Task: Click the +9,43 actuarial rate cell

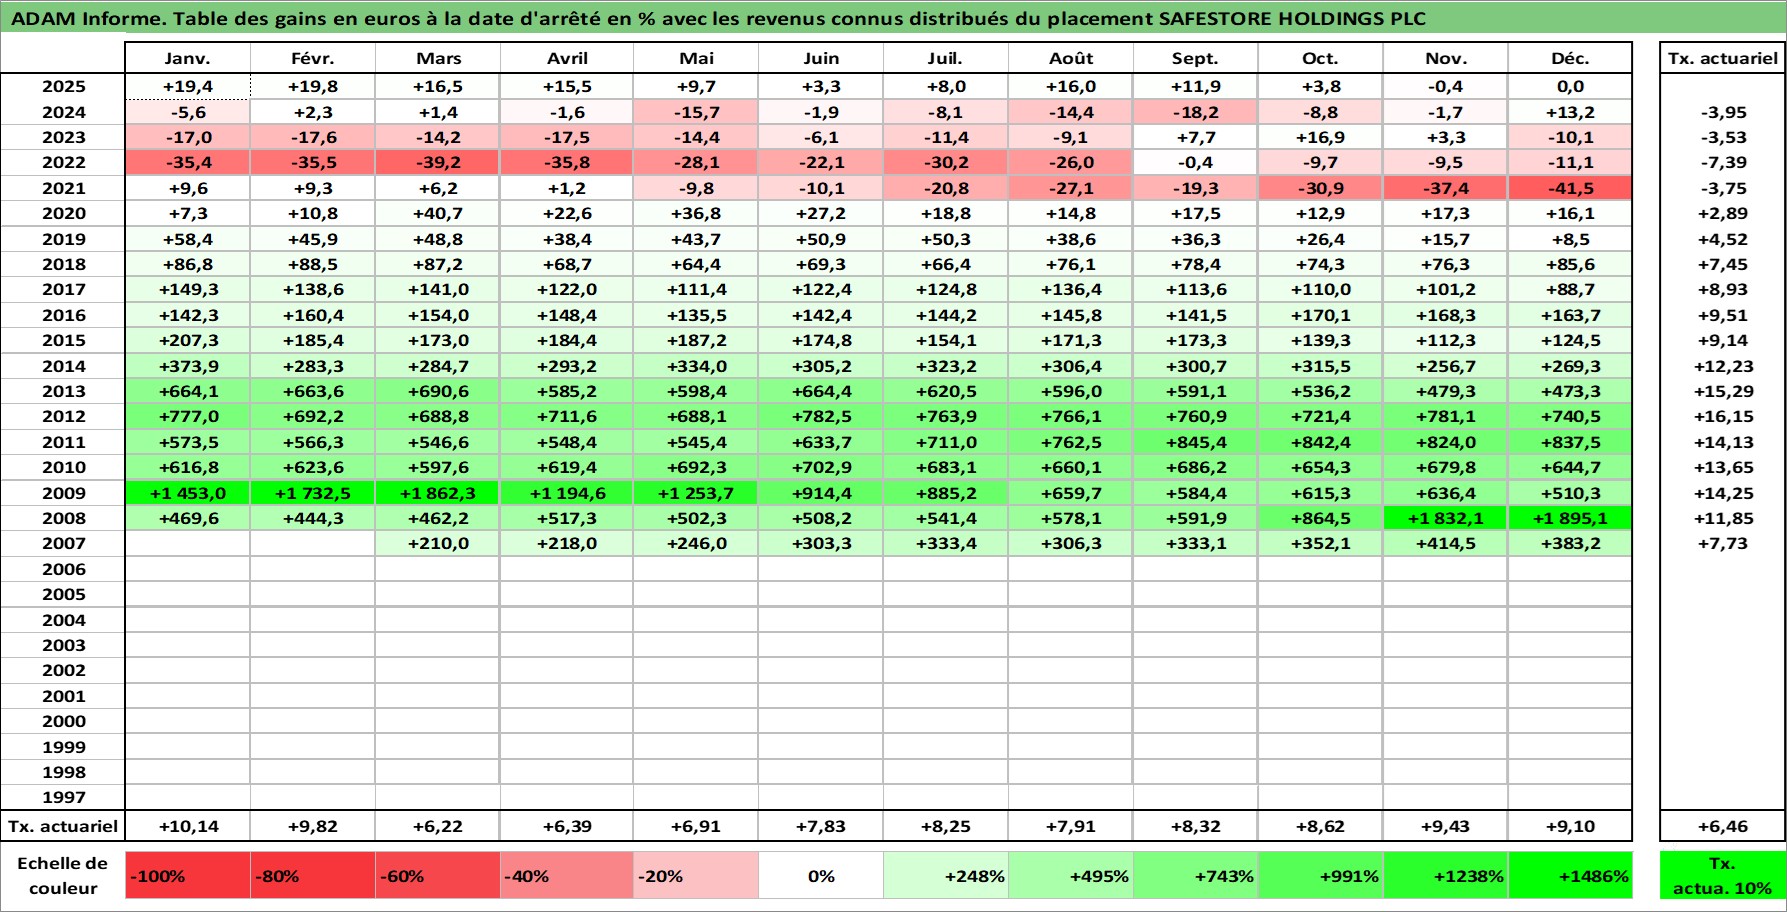Action: 1446,826
